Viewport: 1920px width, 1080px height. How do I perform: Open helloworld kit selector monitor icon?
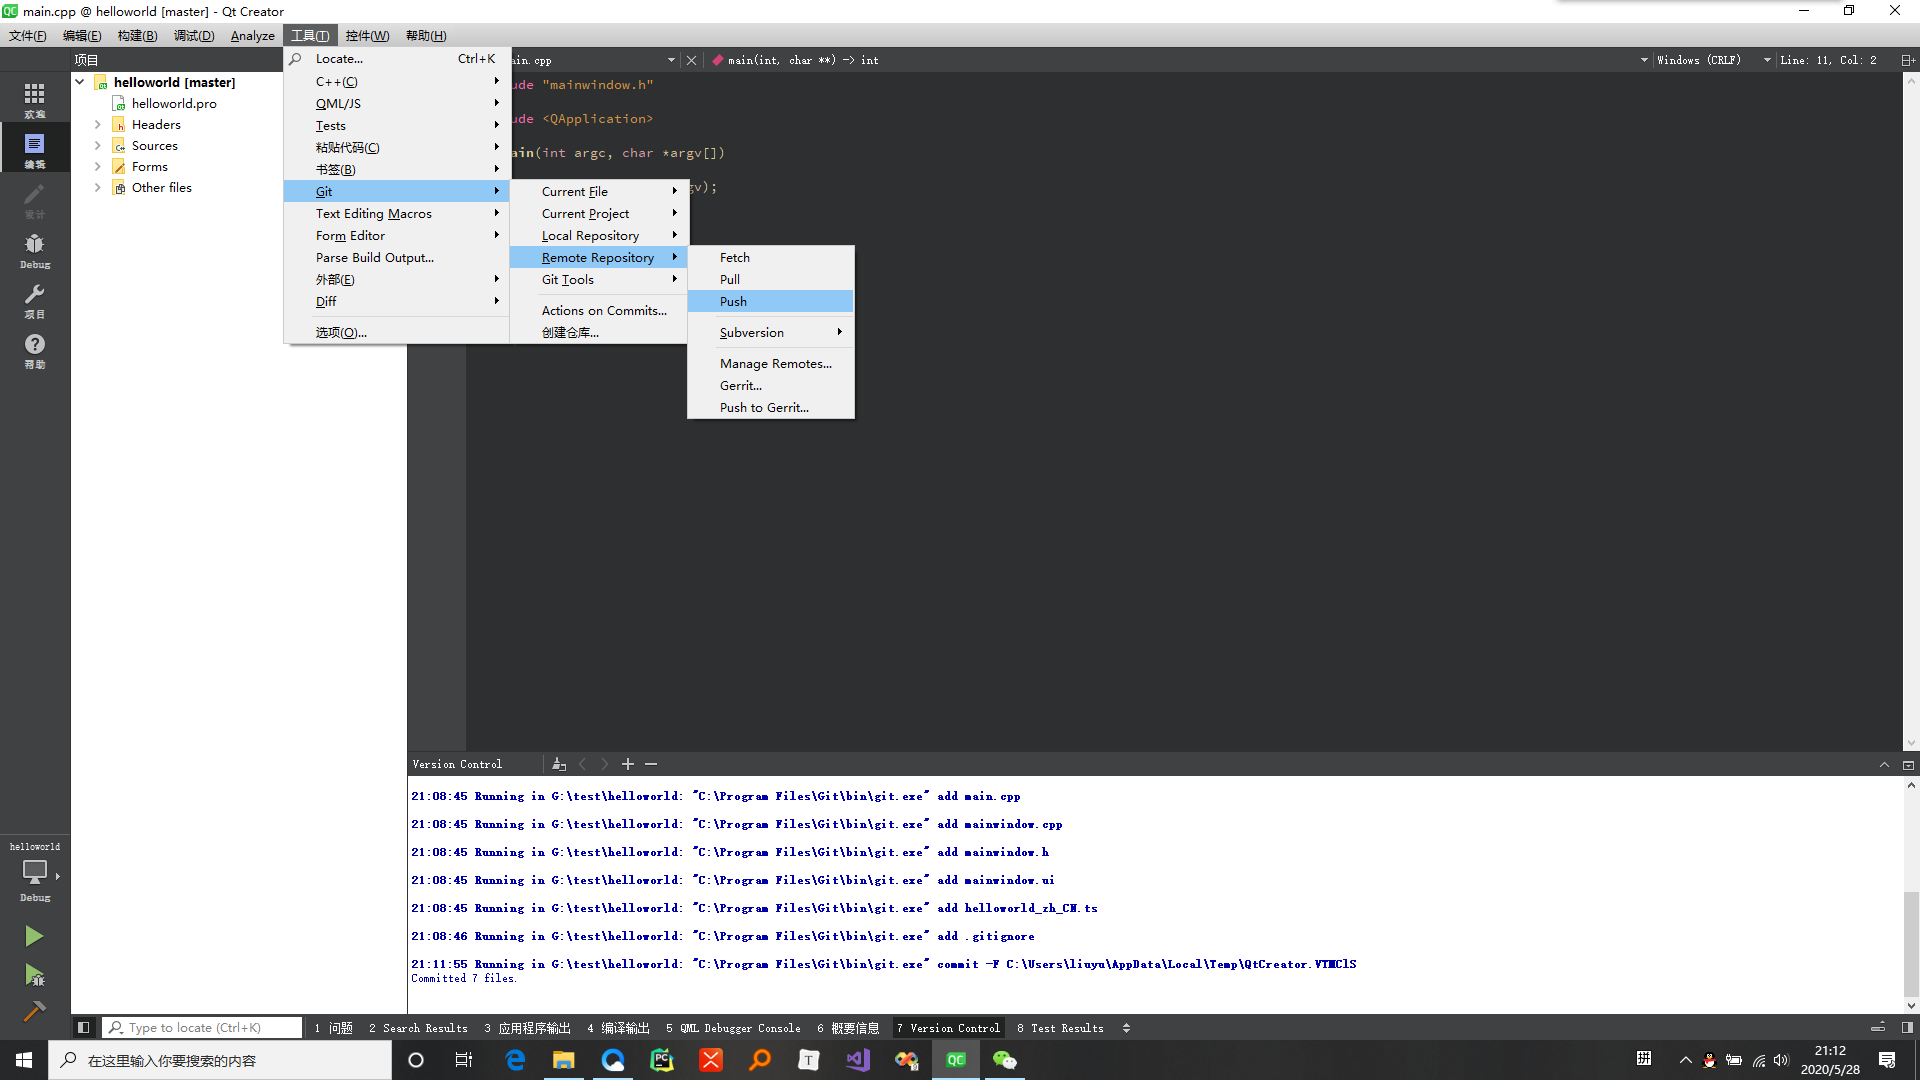click(x=34, y=872)
